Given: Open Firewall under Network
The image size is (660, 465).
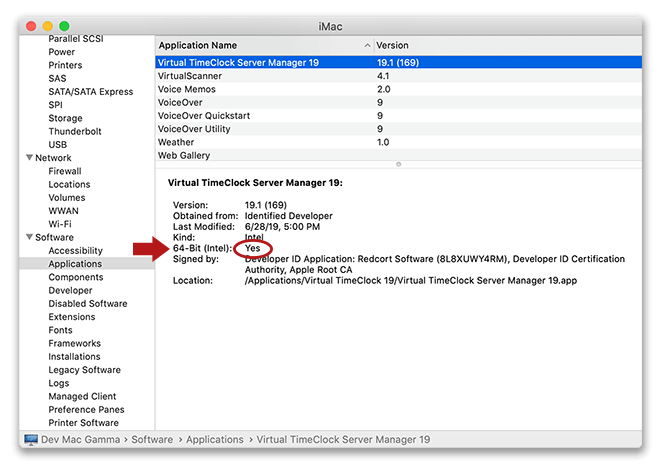Looking at the screenshot, I should (65, 171).
